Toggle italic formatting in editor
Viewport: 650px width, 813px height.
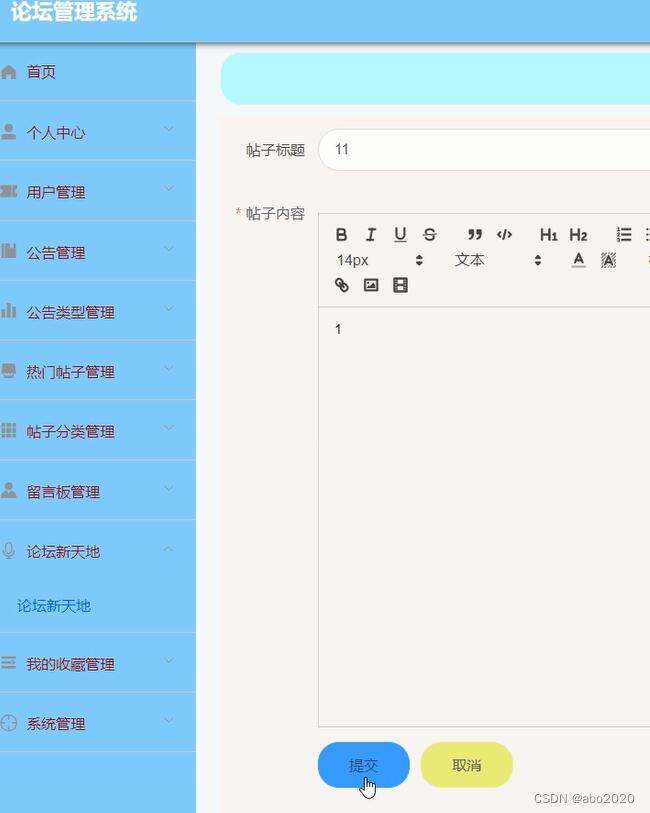[x=371, y=235]
